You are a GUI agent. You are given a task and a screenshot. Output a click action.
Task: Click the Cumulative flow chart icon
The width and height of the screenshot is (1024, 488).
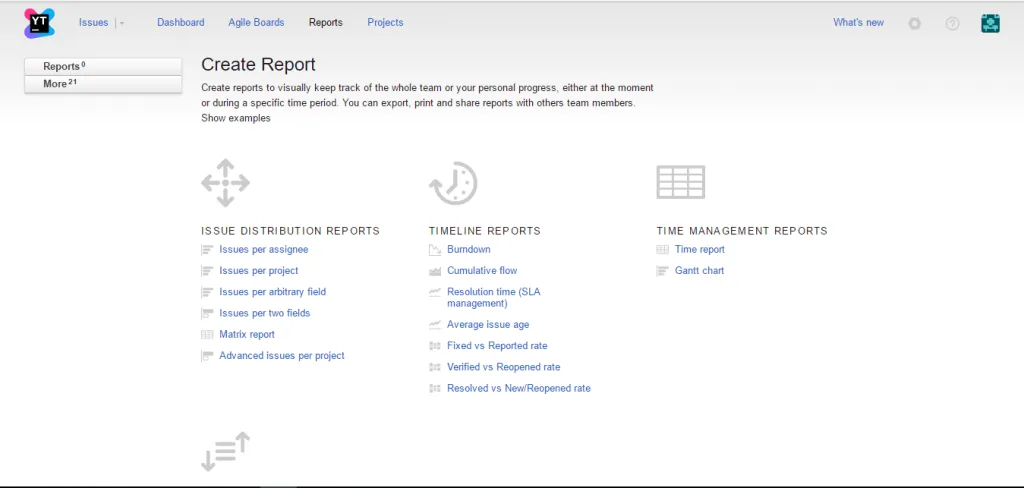[x=435, y=270]
